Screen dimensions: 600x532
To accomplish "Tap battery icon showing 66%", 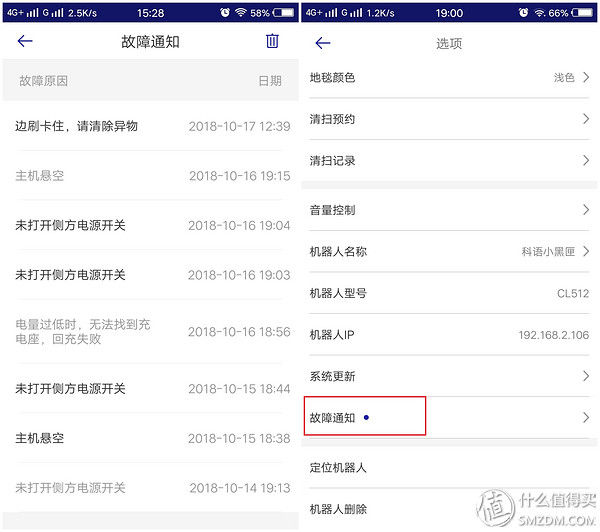I will [582, 13].
